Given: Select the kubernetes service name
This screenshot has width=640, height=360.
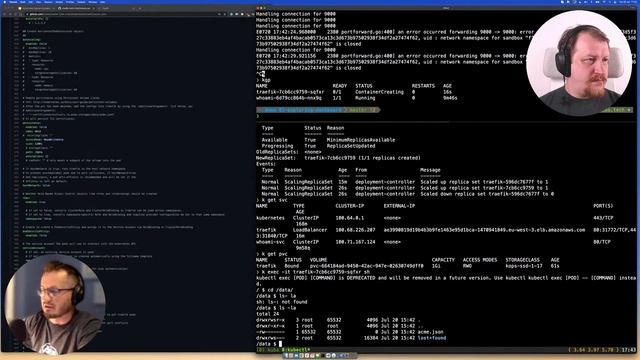Looking at the screenshot, I should (x=270, y=218).
